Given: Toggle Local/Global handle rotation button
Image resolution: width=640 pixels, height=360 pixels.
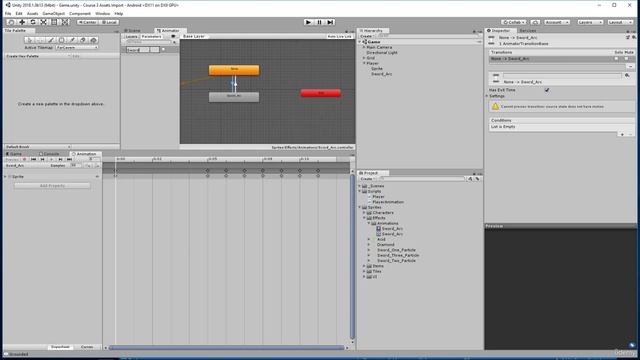Looking at the screenshot, I should point(109,22).
